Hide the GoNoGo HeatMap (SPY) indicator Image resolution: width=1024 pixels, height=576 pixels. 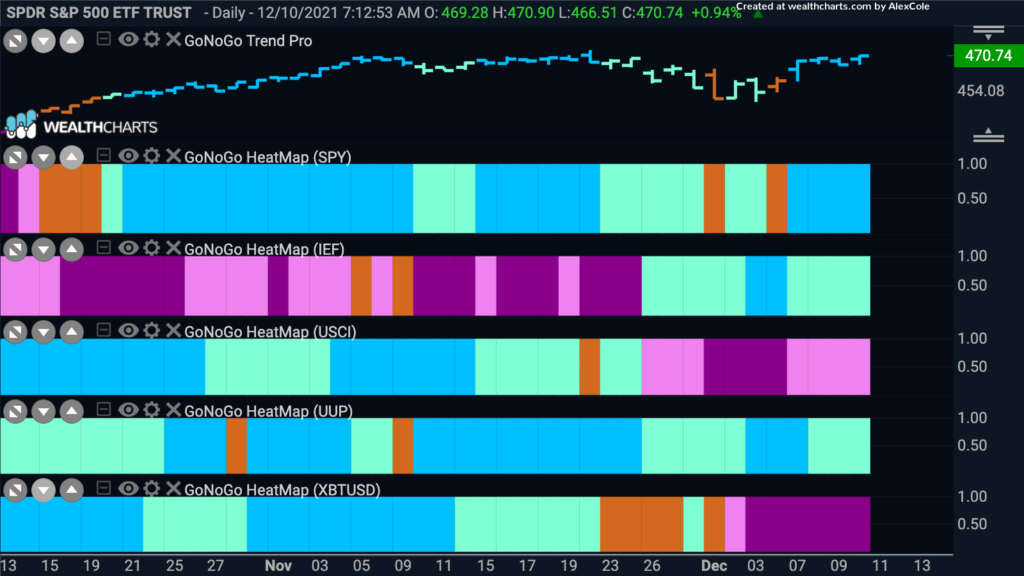tap(128, 155)
